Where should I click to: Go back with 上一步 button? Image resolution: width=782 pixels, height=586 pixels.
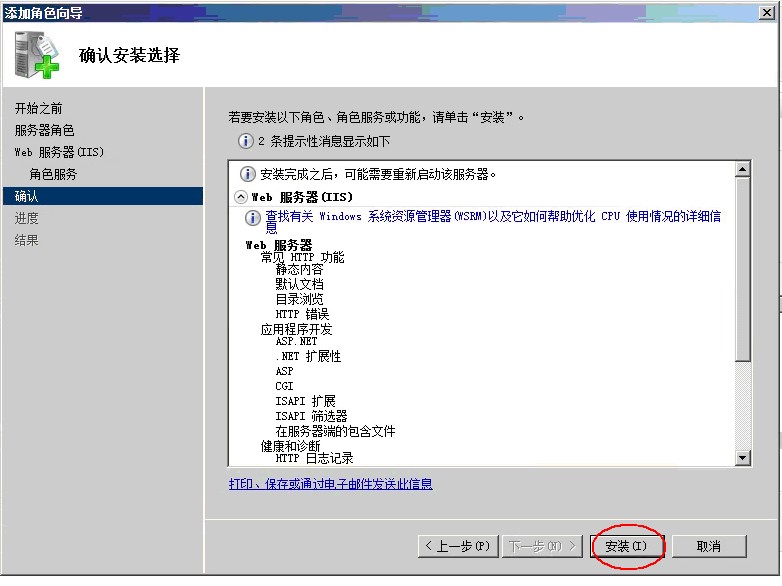(459, 546)
